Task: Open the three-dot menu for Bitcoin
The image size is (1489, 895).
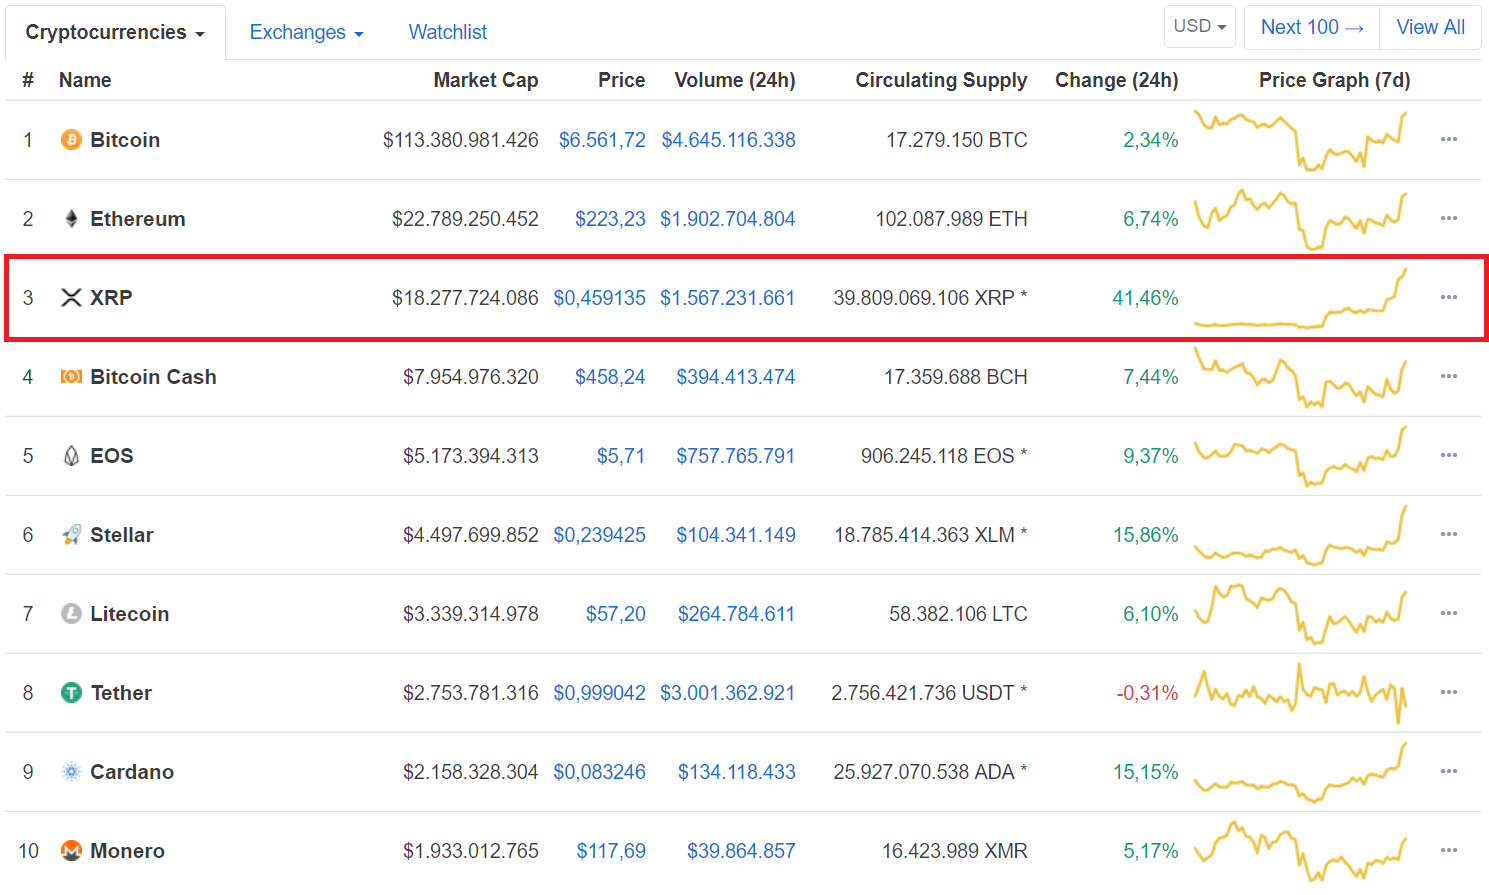Action: coord(1449,139)
